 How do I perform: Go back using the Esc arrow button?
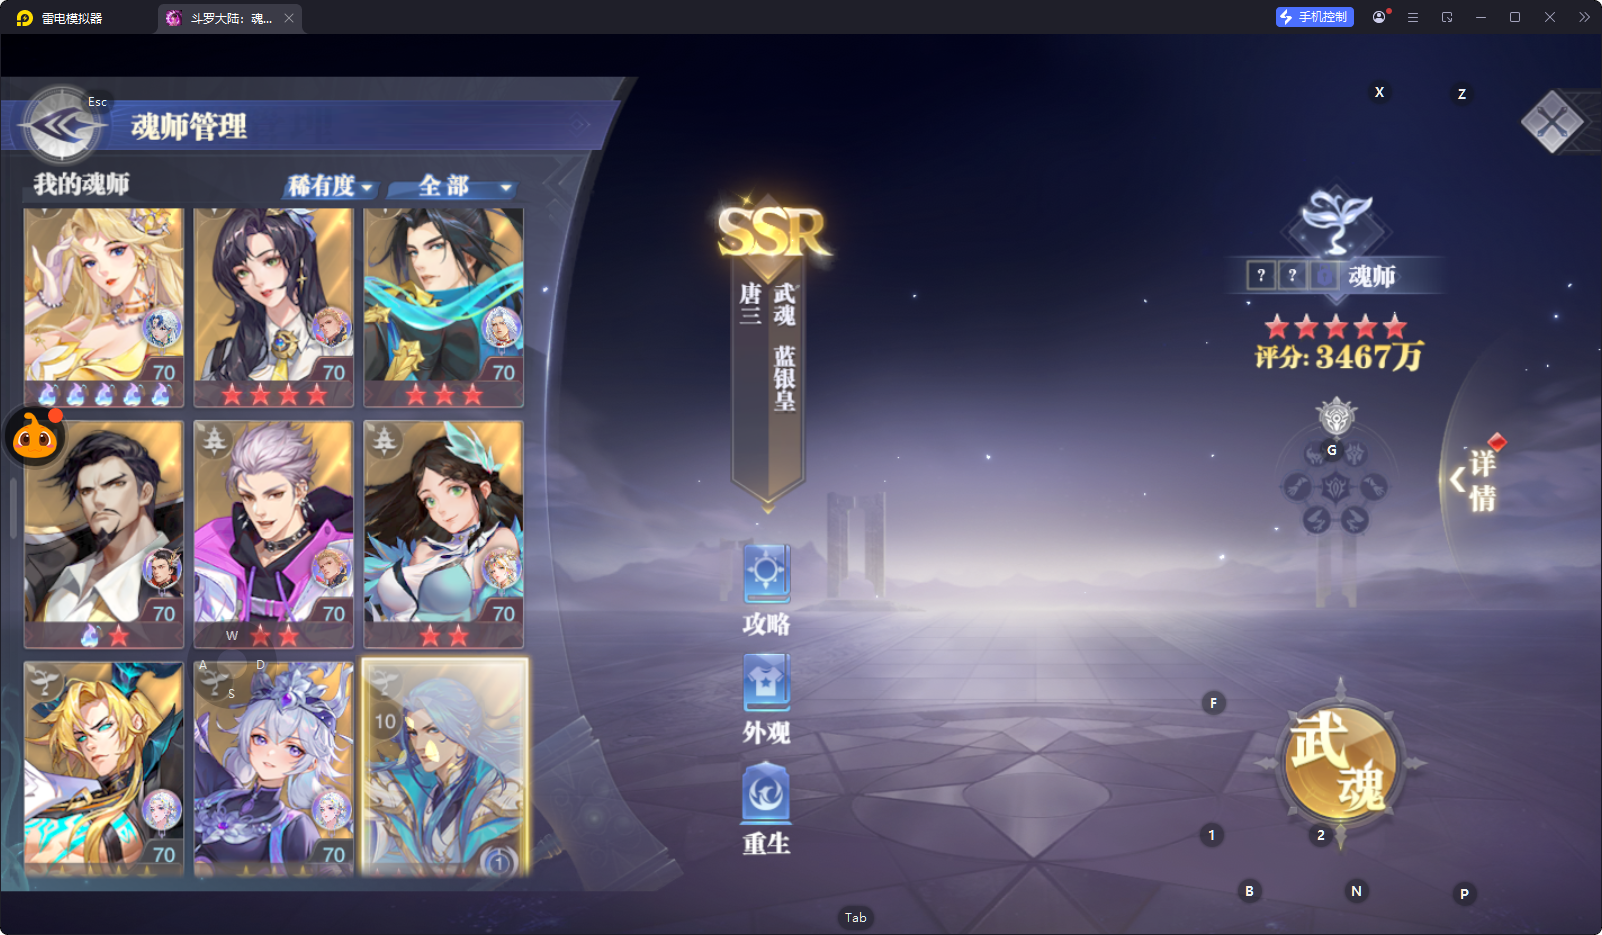pos(62,126)
